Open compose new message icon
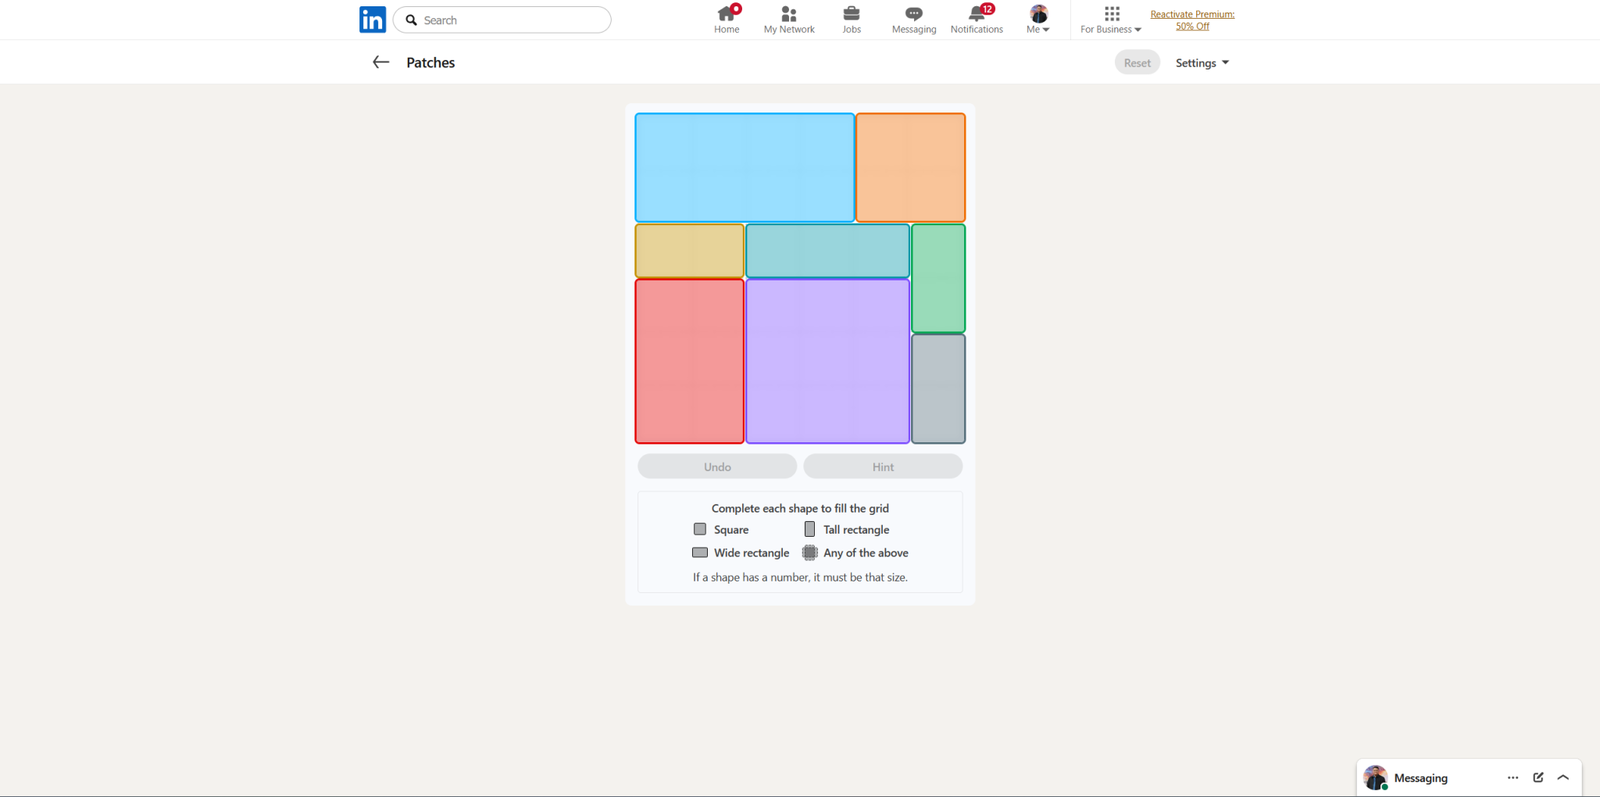This screenshot has height=797, width=1600. click(1538, 777)
